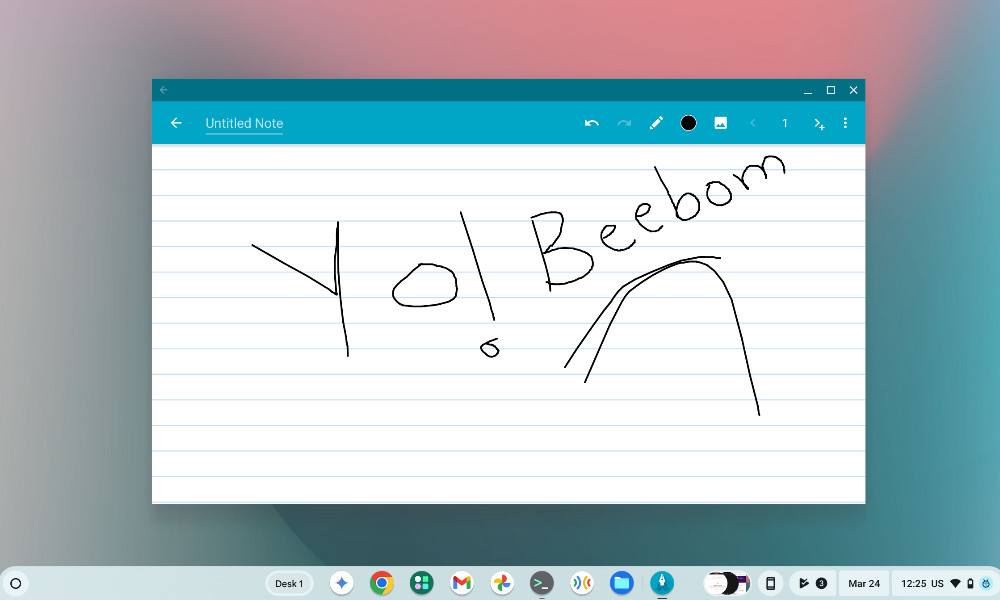Open the black ink color picker

(x=688, y=123)
